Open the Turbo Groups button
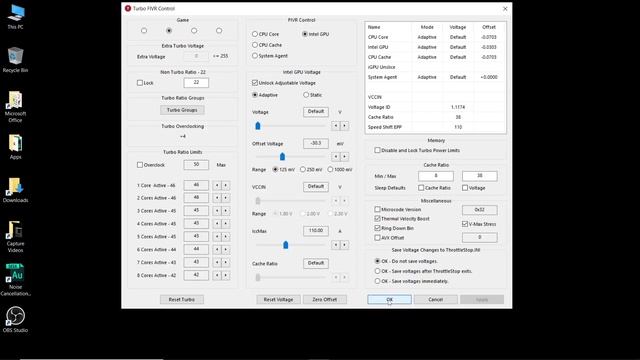 point(182,110)
